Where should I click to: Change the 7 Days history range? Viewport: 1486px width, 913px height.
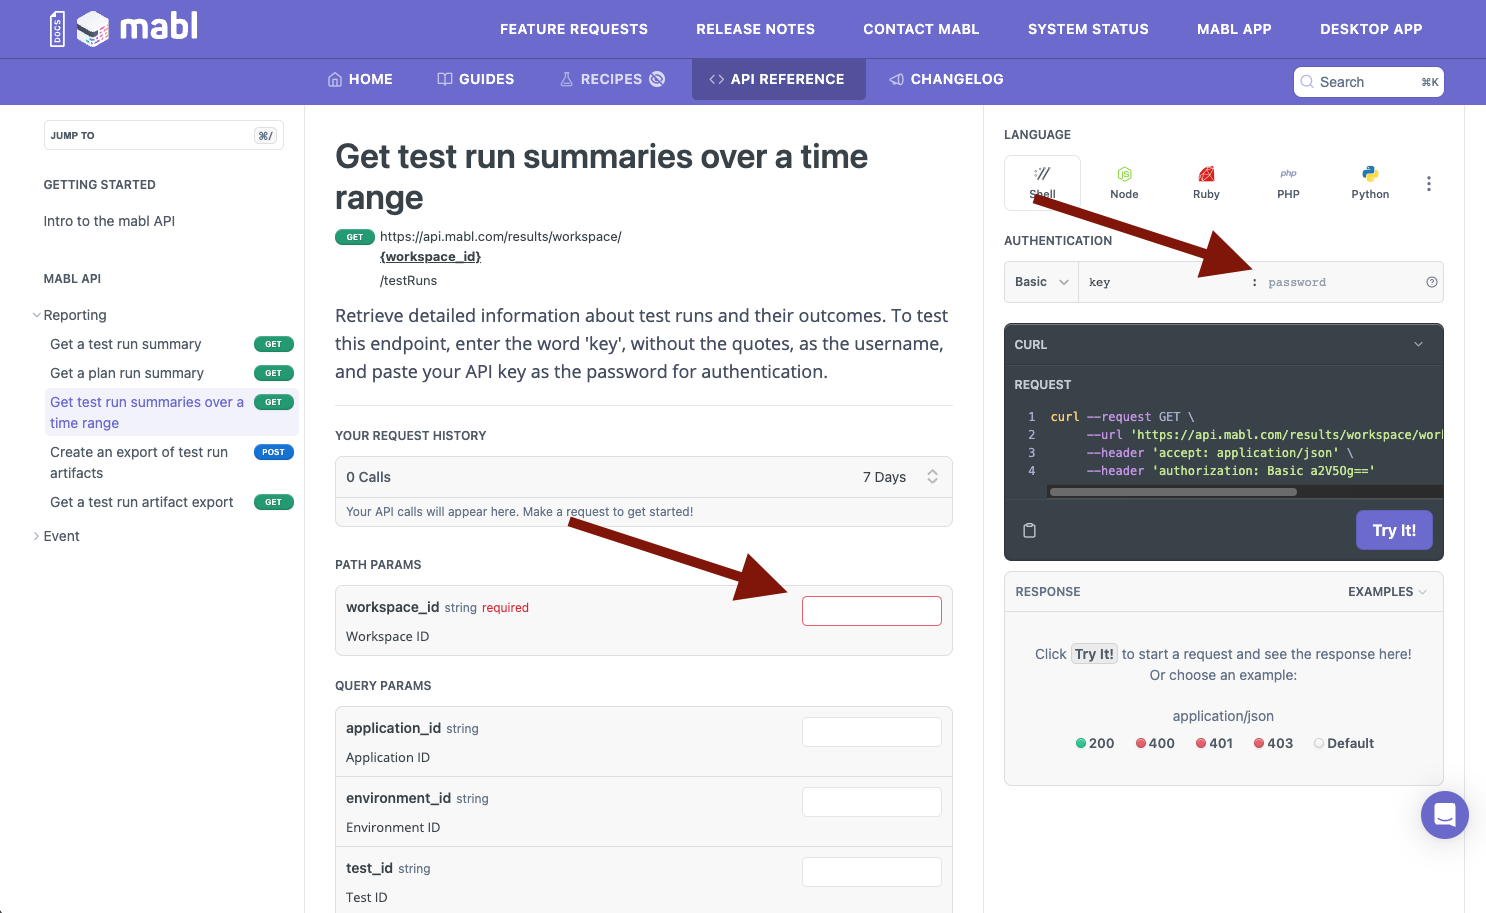click(x=900, y=477)
